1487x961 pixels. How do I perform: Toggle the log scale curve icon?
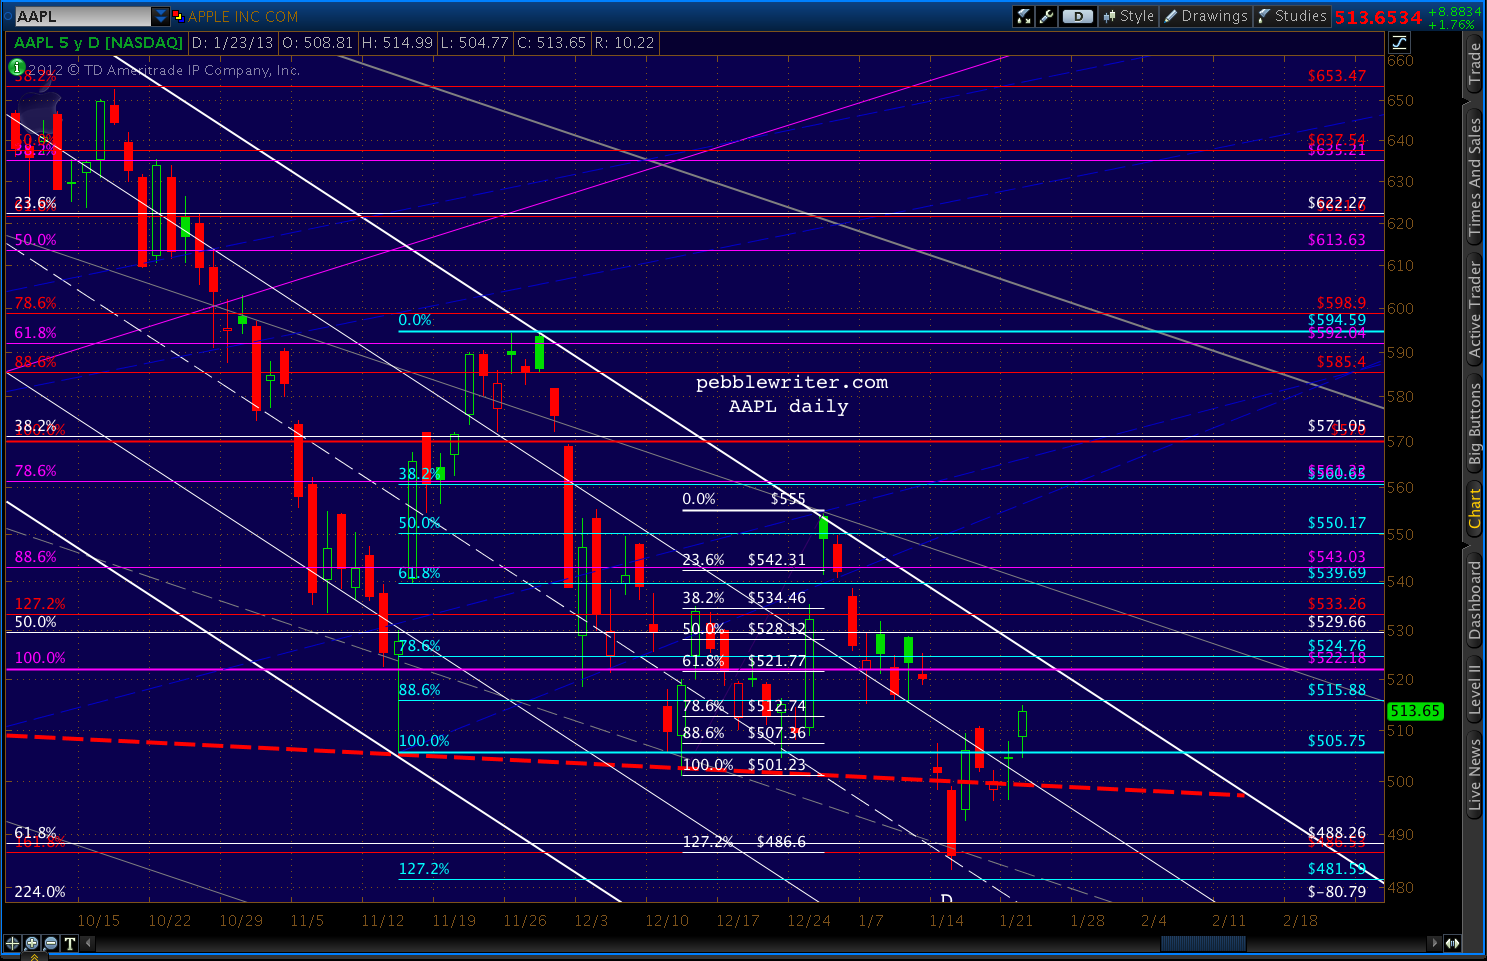pos(1398,42)
